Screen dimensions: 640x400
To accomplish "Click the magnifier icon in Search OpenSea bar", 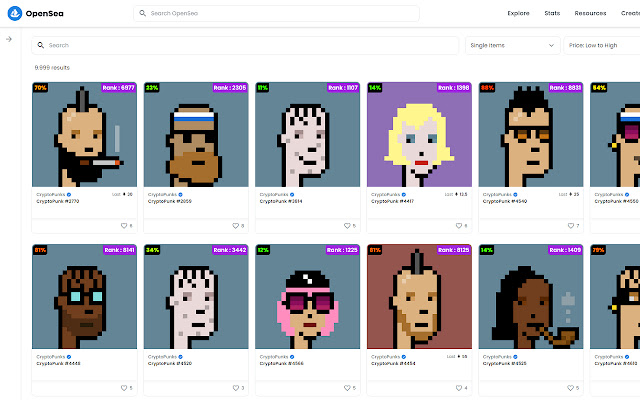I will (142, 13).
